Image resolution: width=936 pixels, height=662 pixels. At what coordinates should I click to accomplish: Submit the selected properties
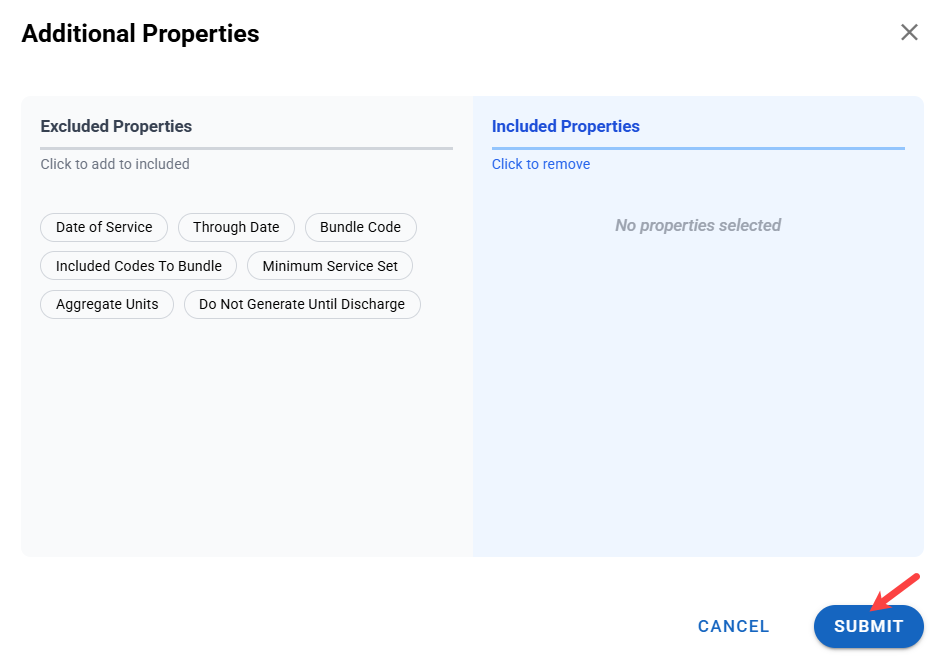868,626
